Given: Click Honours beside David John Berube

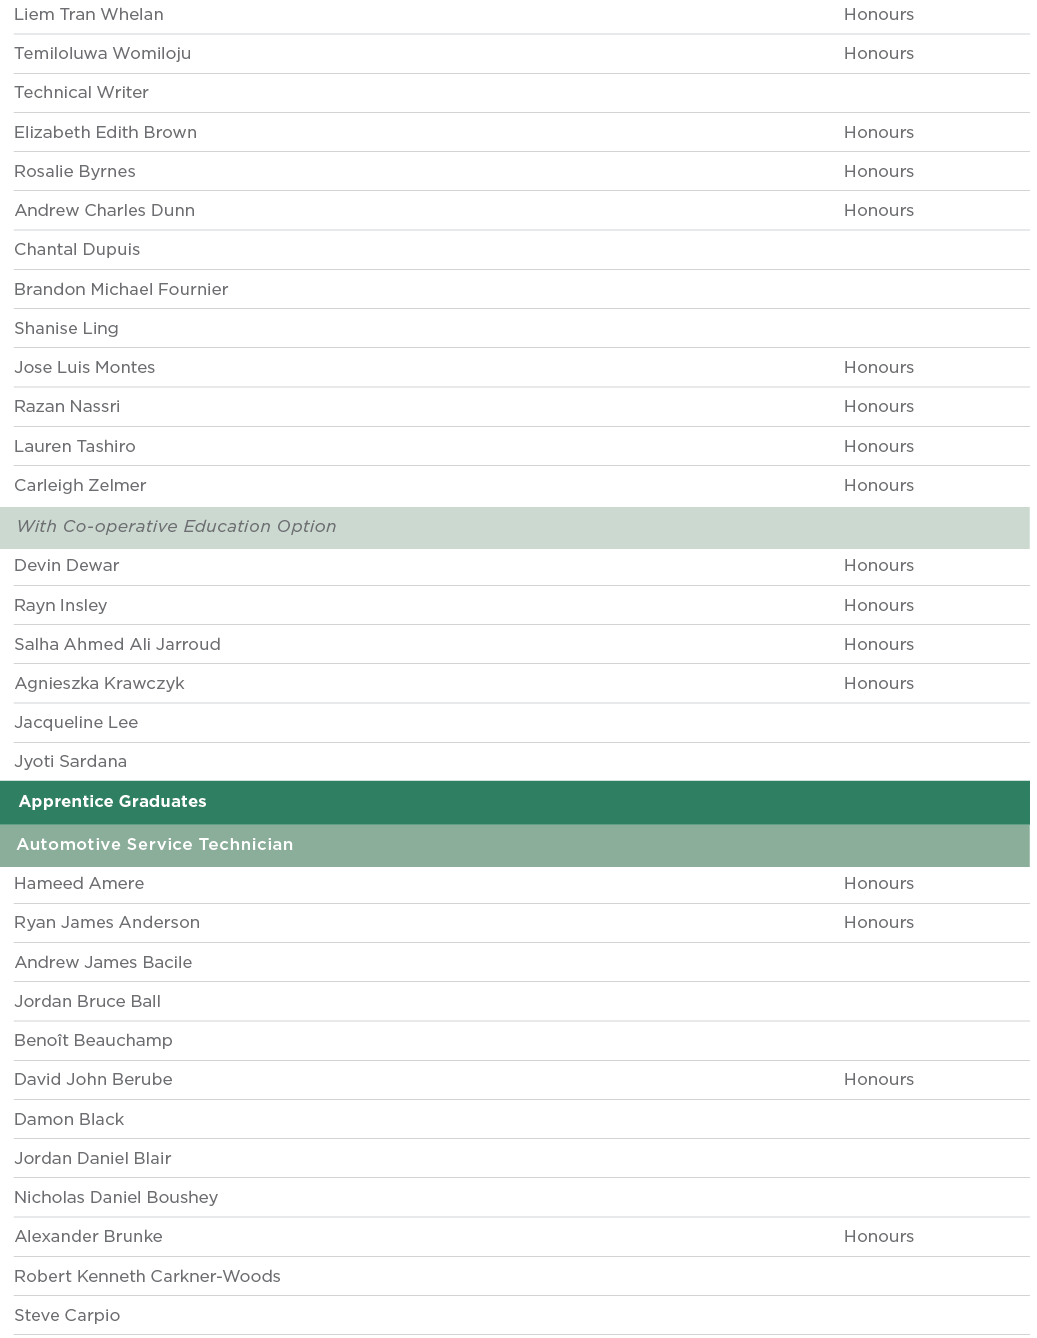Looking at the screenshot, I should pos(878,1080).
